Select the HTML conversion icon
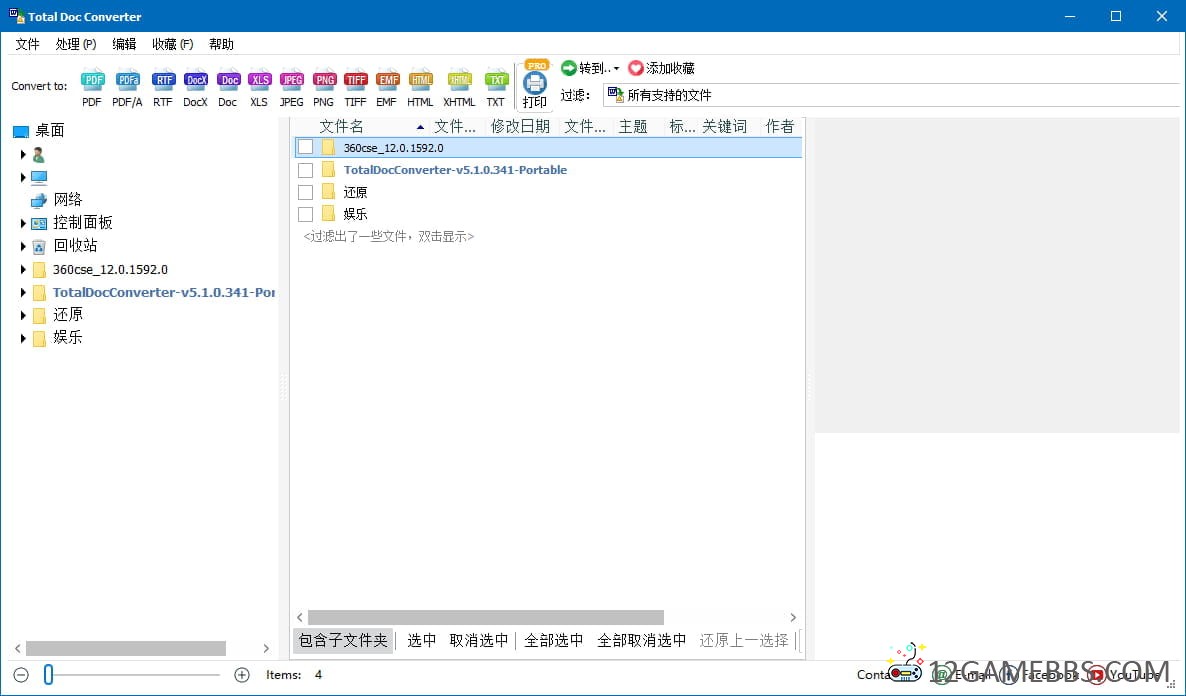 (x=420, y=81)
